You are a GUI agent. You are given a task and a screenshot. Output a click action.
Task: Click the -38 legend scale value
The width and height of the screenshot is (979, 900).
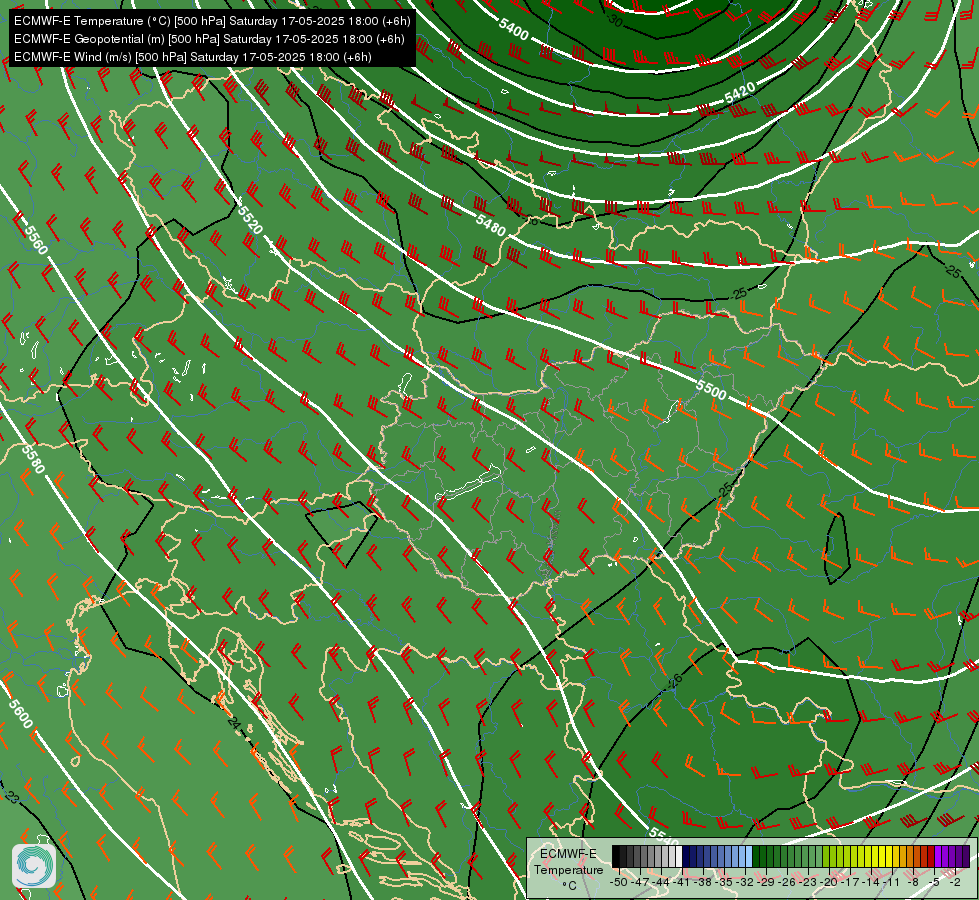702,882
